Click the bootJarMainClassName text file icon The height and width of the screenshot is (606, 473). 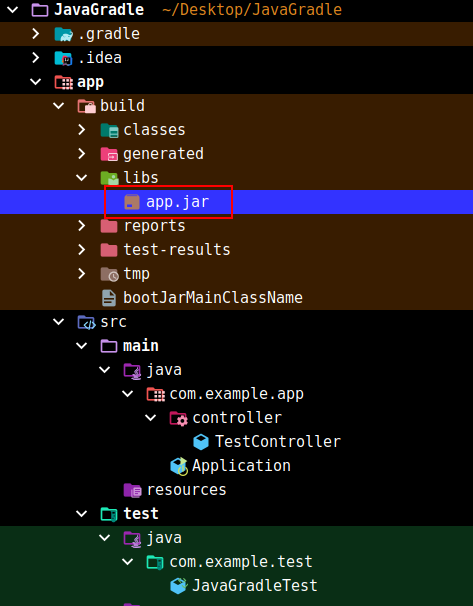coord(109,298)
